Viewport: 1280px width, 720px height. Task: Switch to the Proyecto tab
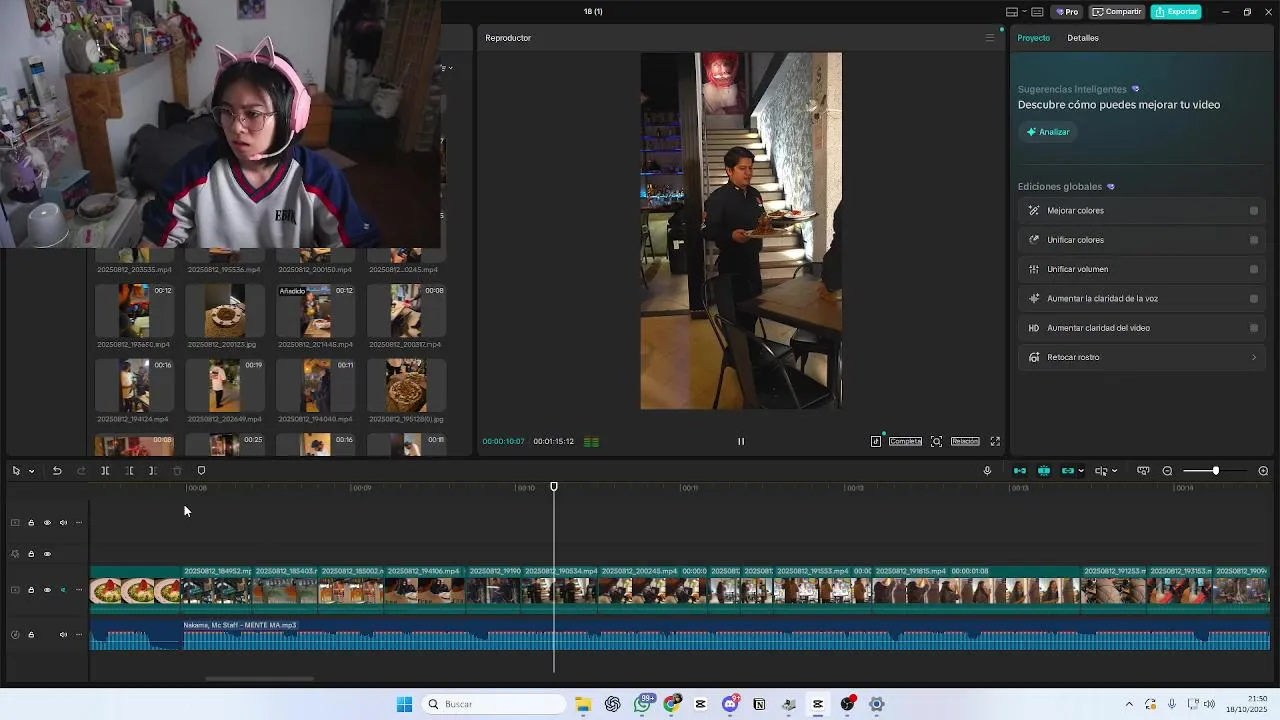tap(1033, 38)
